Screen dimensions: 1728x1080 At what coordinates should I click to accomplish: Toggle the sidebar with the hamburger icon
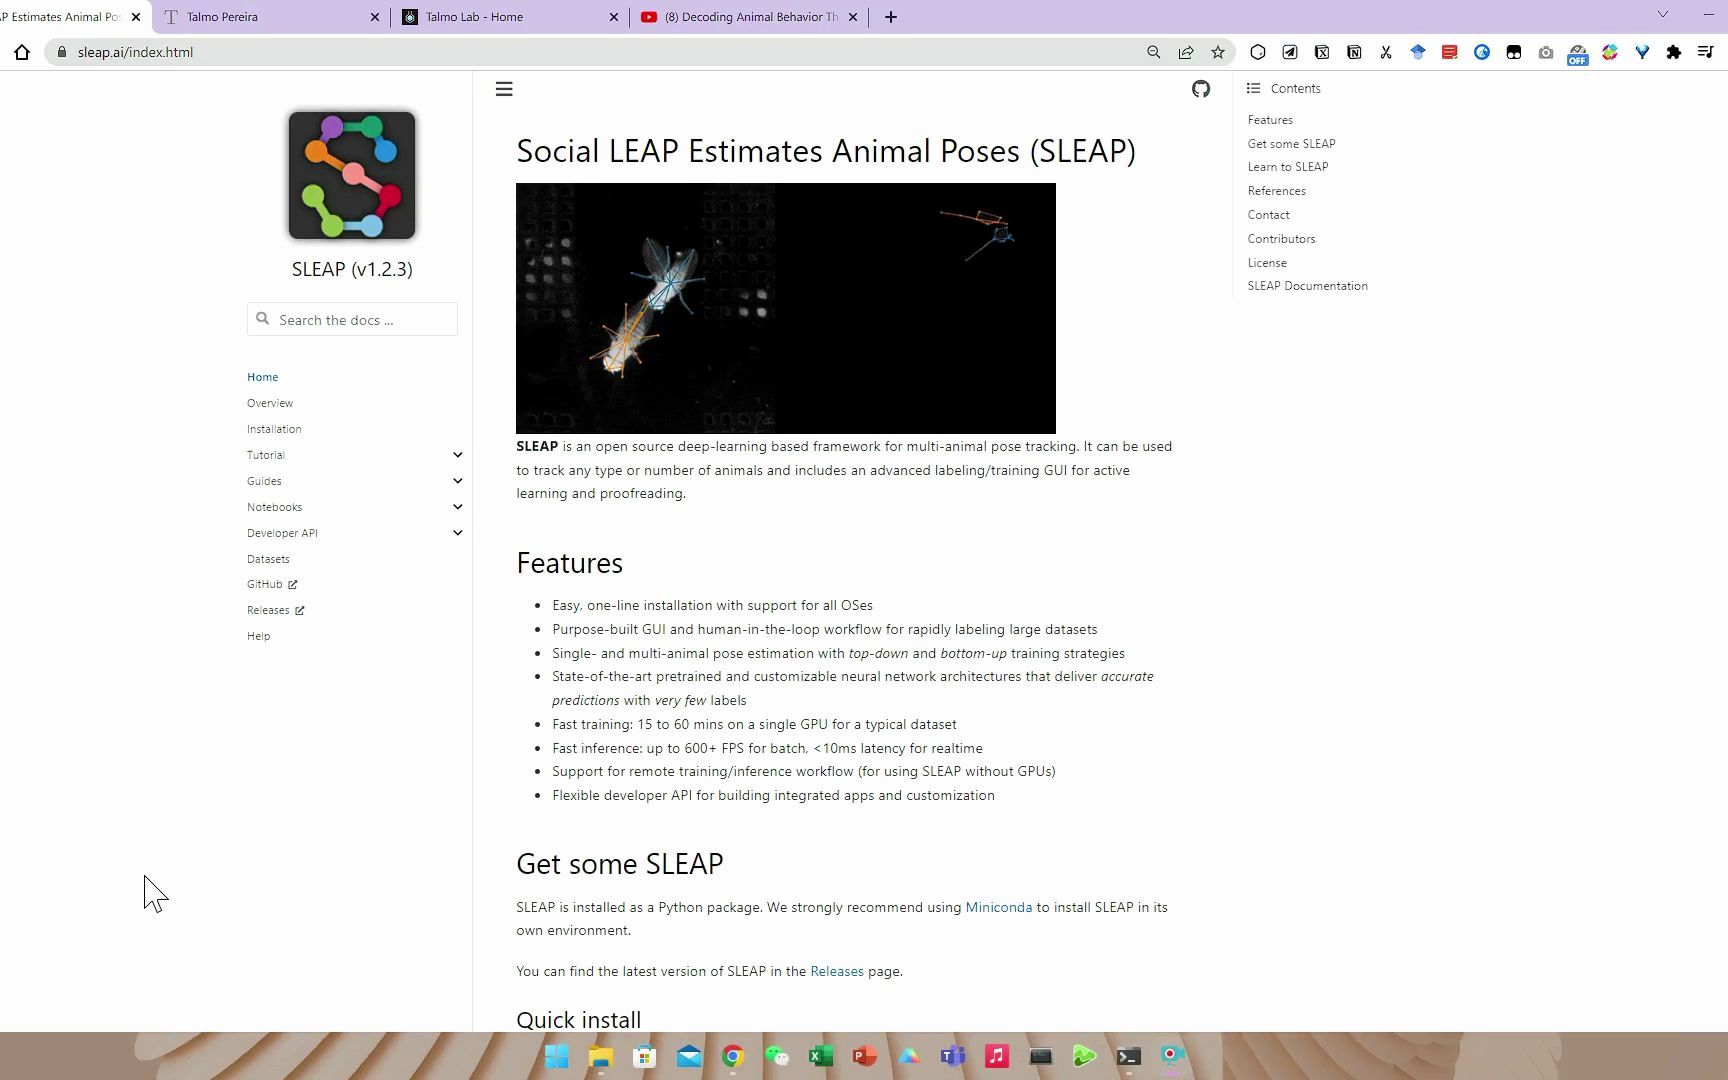pyautogui.click(x=504, y=89)
